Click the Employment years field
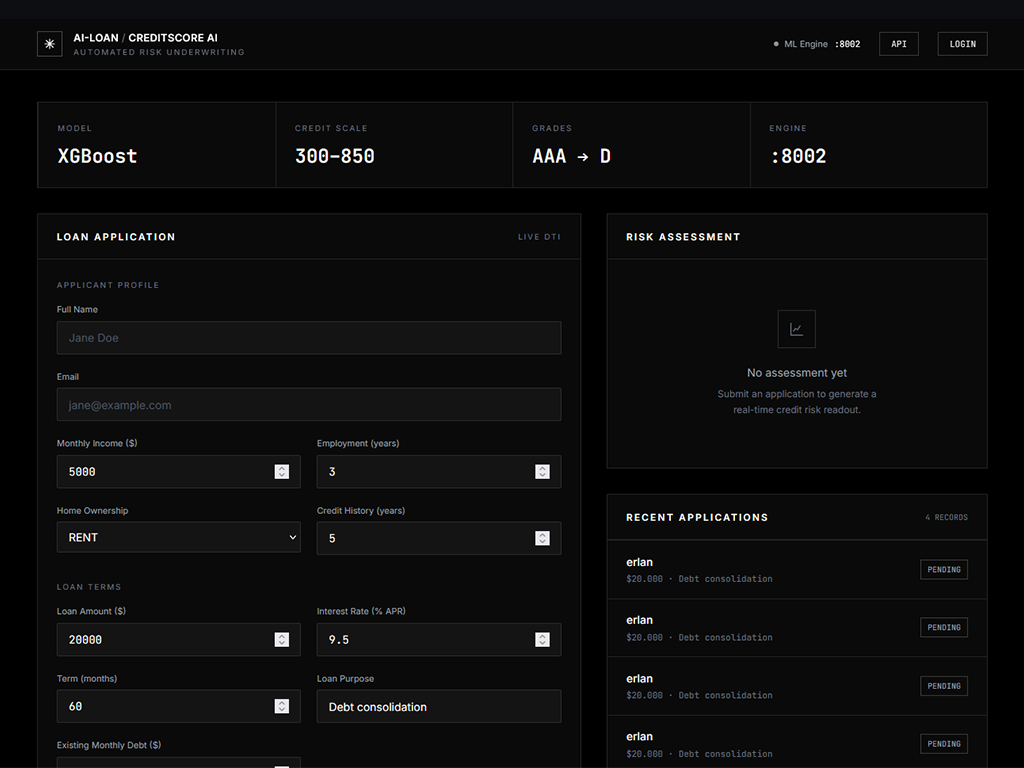The image size is (1024, 768). coord(439,472)
